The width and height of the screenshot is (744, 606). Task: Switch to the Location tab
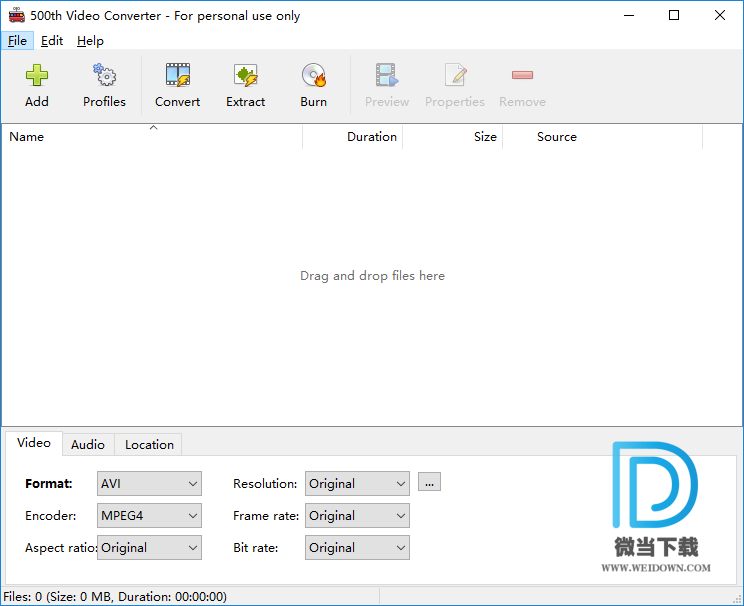[x=149, y=445]
